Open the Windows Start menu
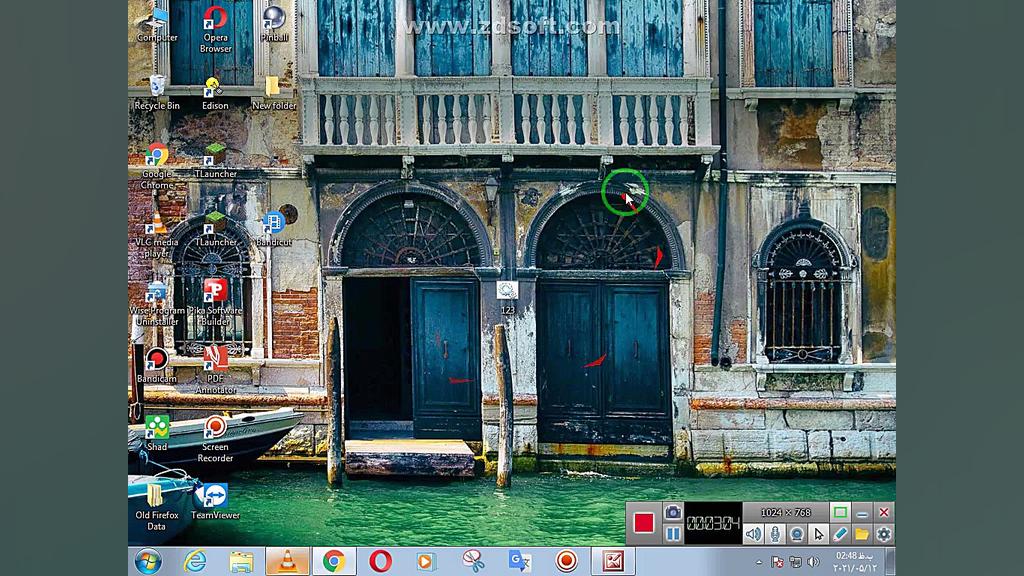This screenshot has height=576, width=1024. tap(148, 562)
